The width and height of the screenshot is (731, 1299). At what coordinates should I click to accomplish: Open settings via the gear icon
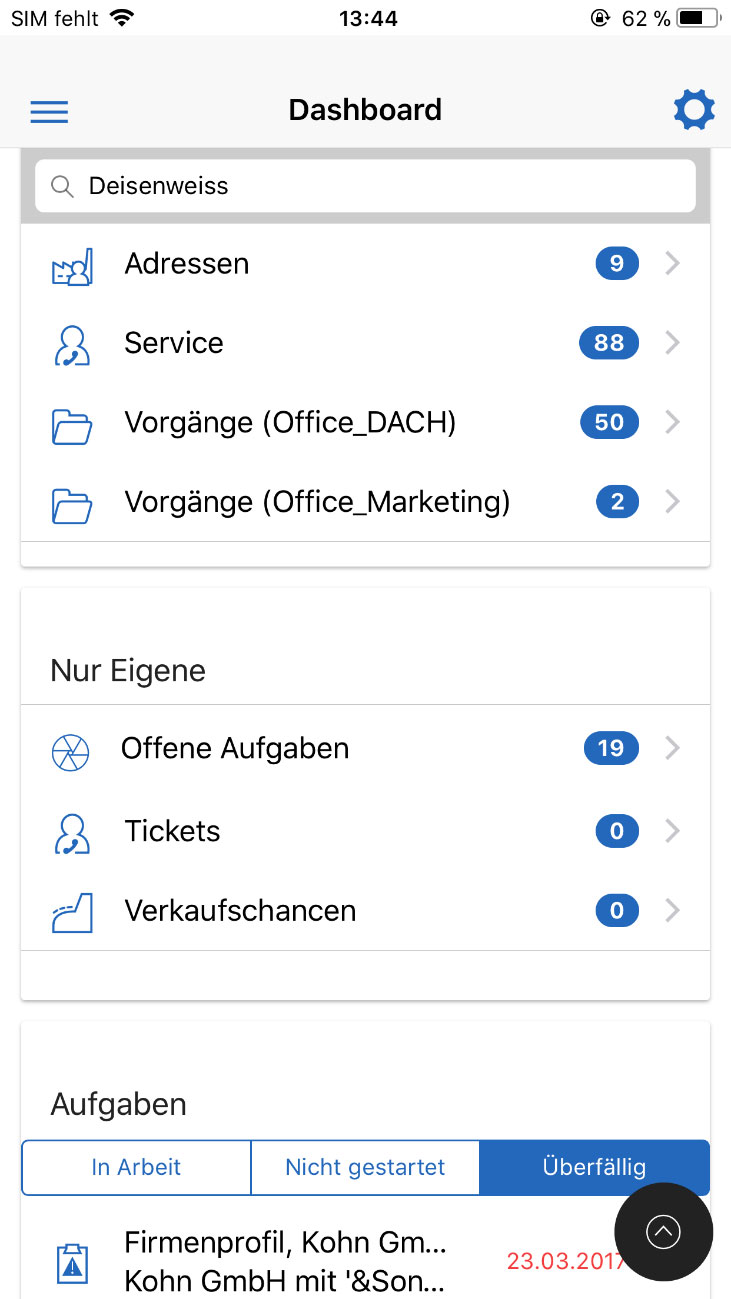tap(694, 110)
